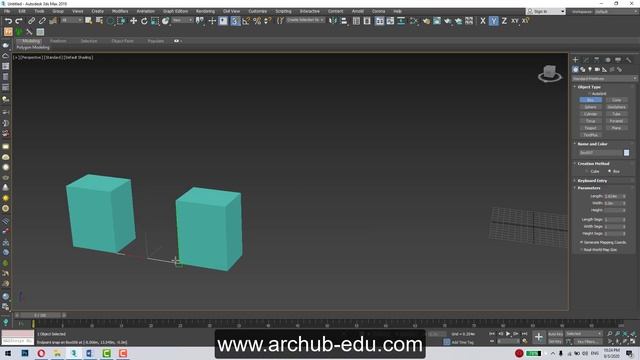Open the Utilities wrench tab
This screenshot has width=640, height=360.
(x=629, y=60)
